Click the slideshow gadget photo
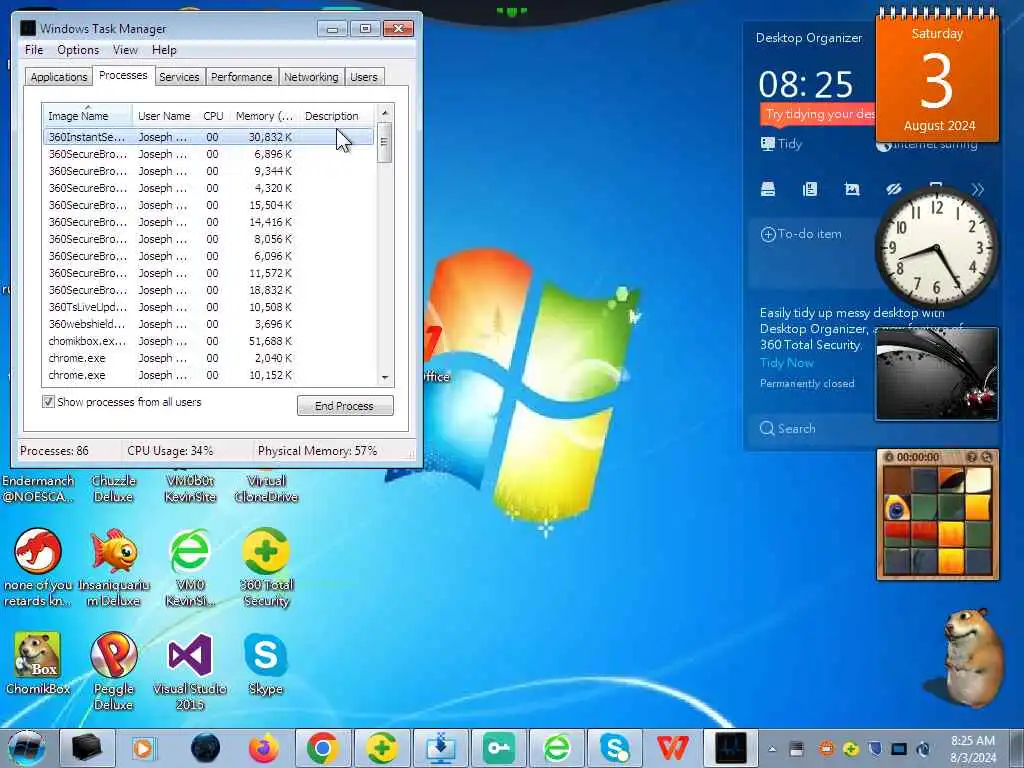The image size is (1024, 768). (x=936, y=374)
